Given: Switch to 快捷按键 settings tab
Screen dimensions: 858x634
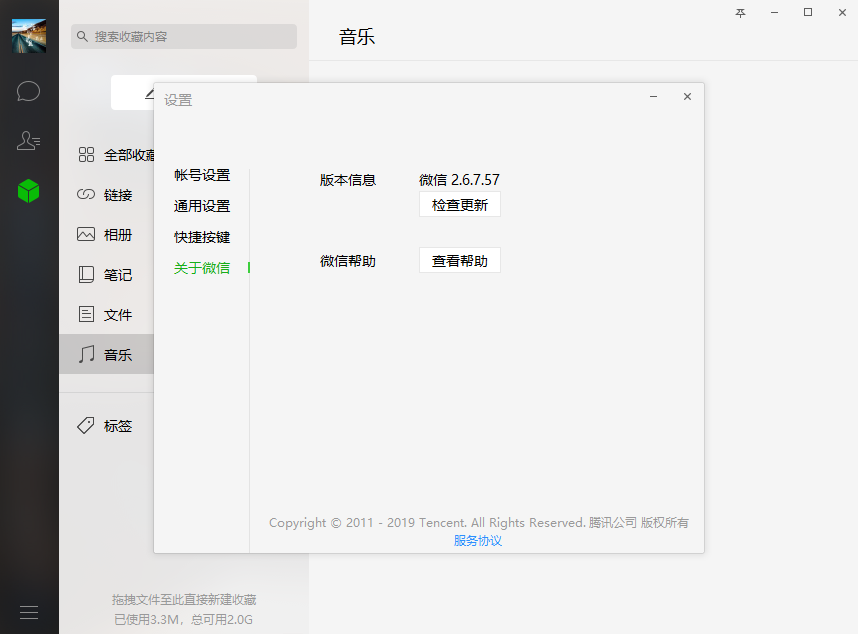Looking at the screenshot, I should coord(202,237).
